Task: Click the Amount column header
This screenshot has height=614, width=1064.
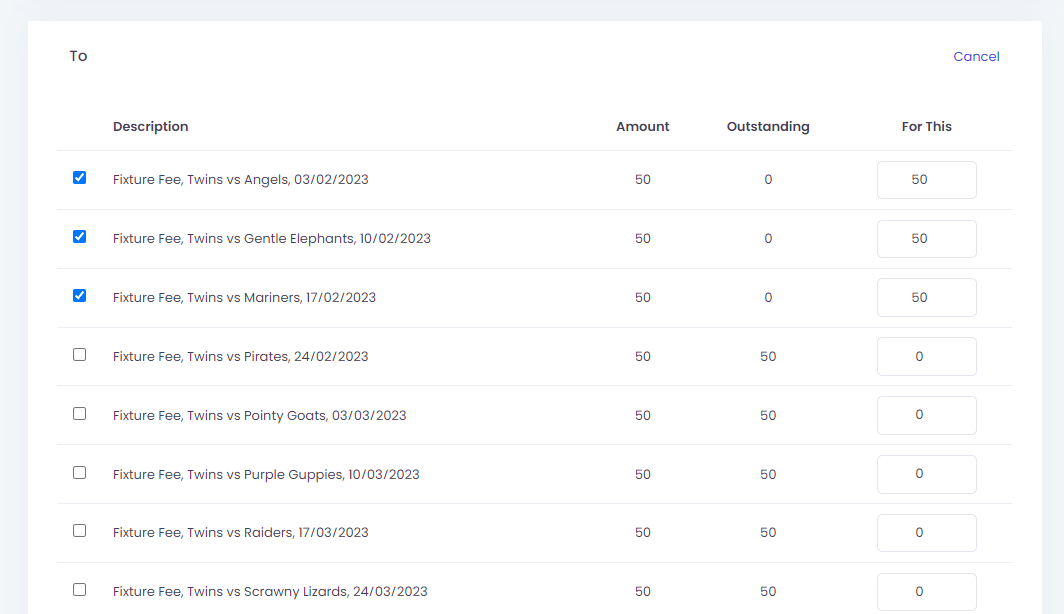Action: [x=643, y=127]
